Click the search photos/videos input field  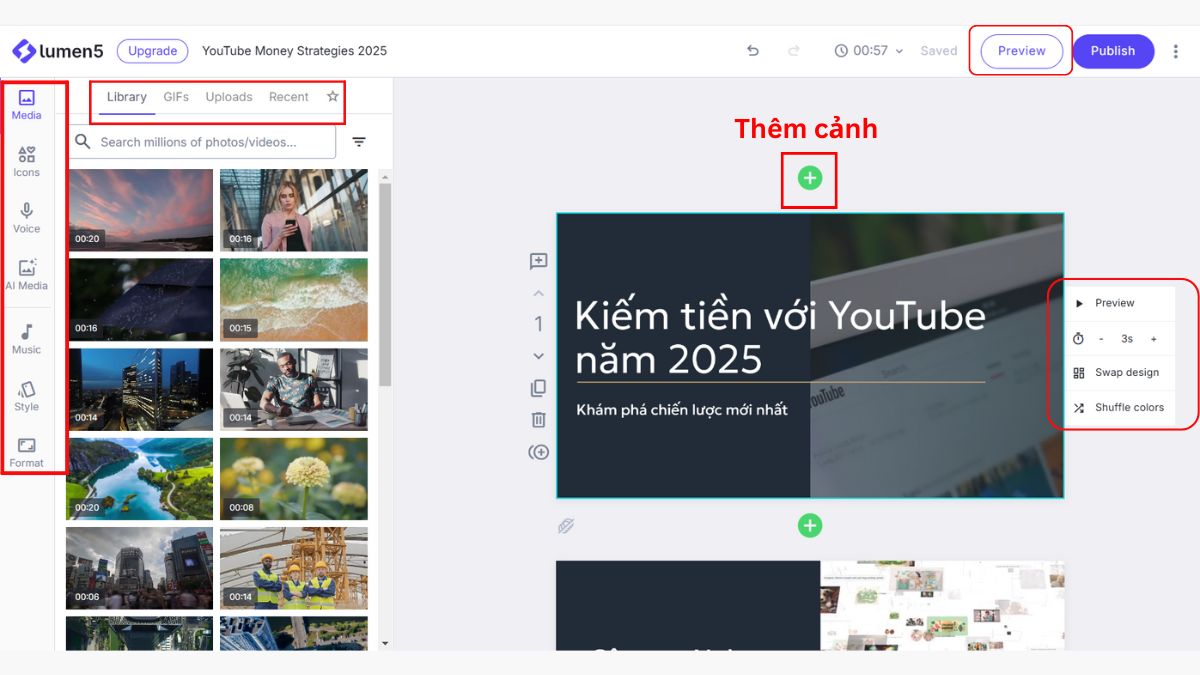(201, 142)
